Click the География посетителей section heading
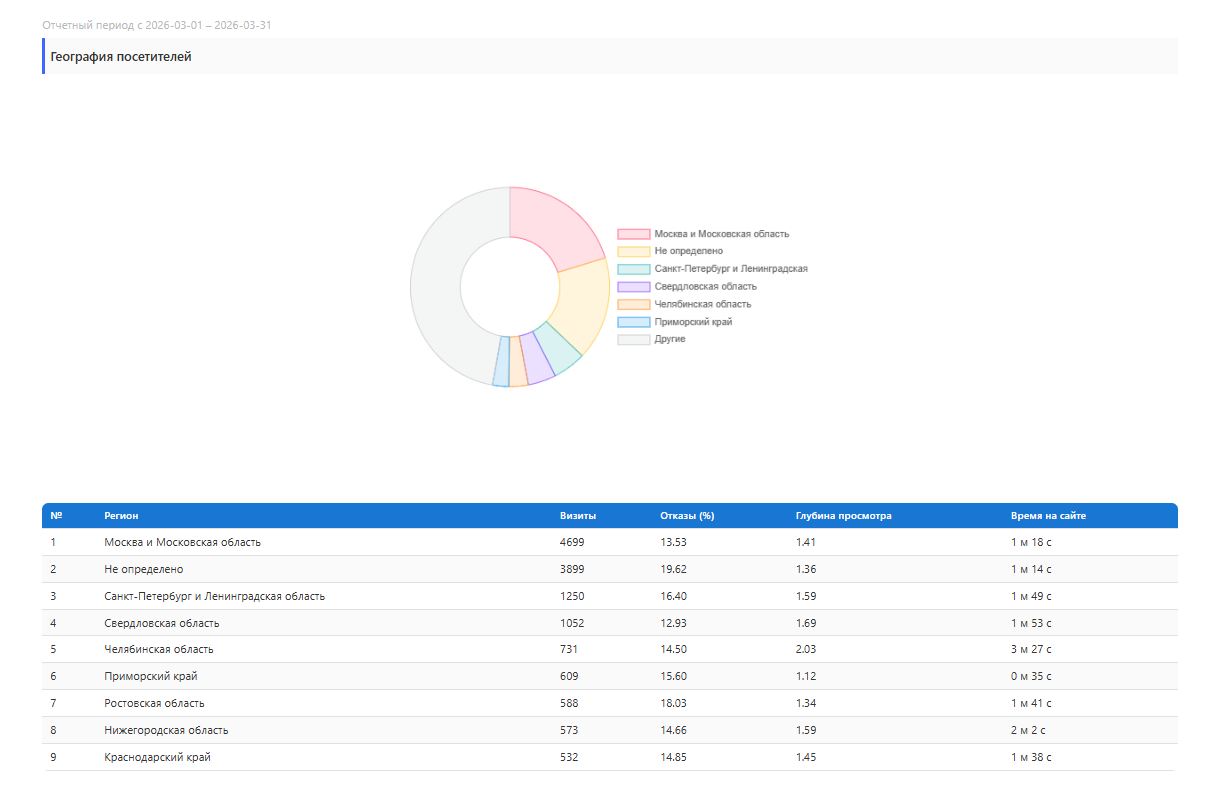This screenshot has height=804, width=1228. (121, 57)
